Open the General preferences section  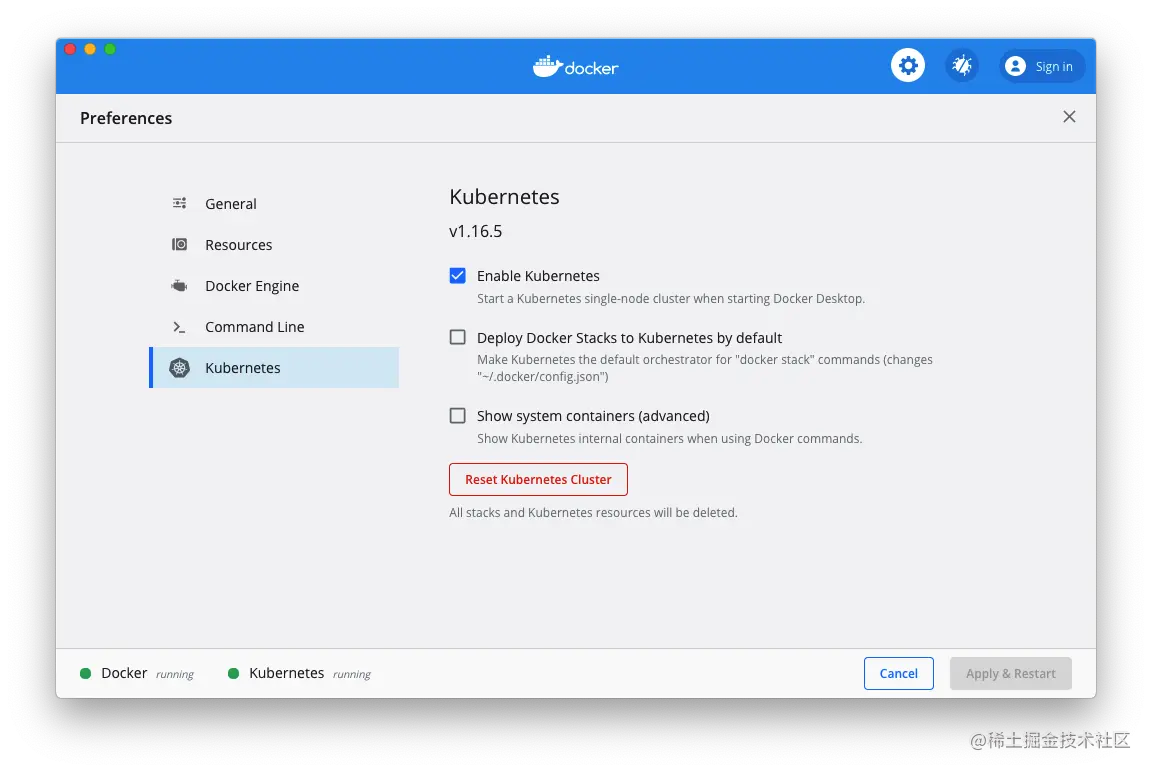pyautogui.click(x=274, y=203)
